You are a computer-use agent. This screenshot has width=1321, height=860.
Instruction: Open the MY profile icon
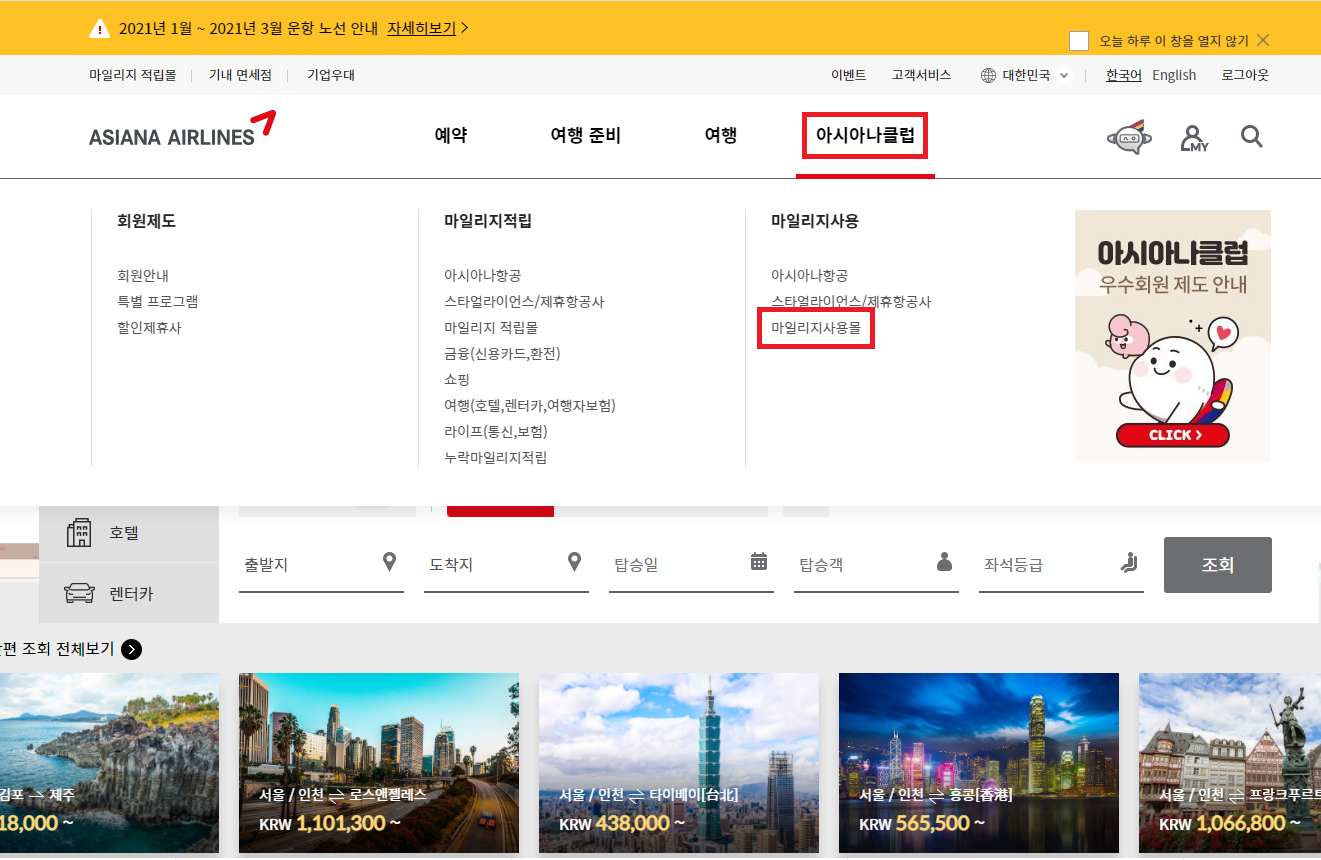(x=1193, y=138)
